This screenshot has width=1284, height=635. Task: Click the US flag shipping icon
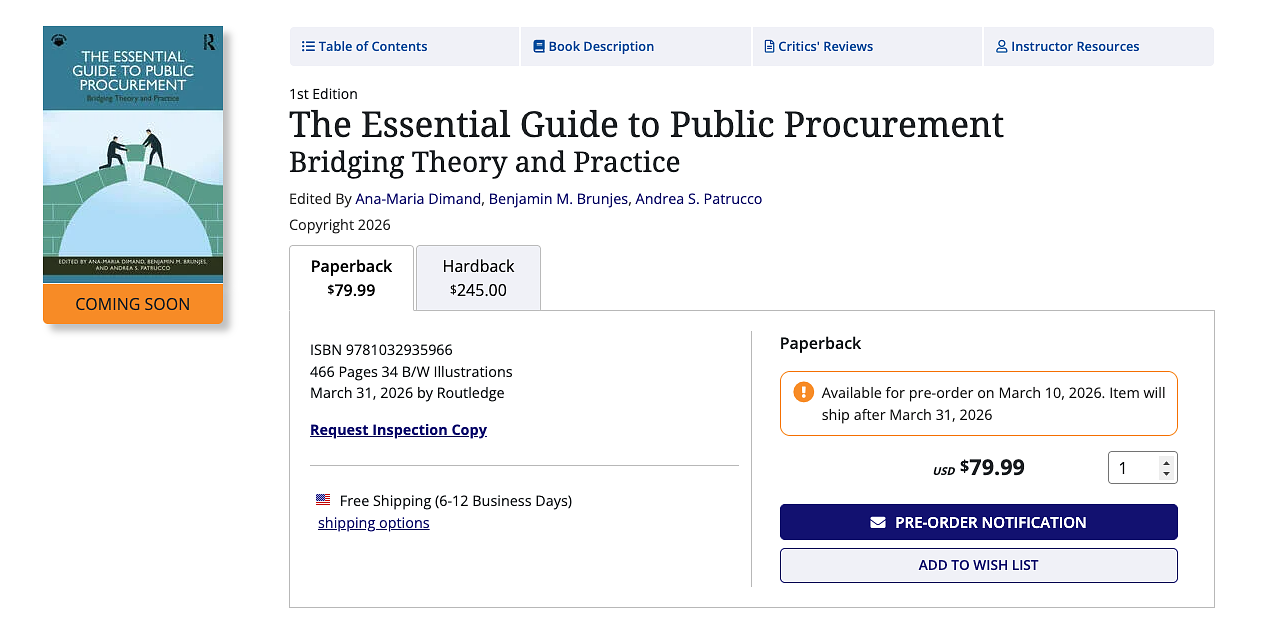click(x=323, y=499)
